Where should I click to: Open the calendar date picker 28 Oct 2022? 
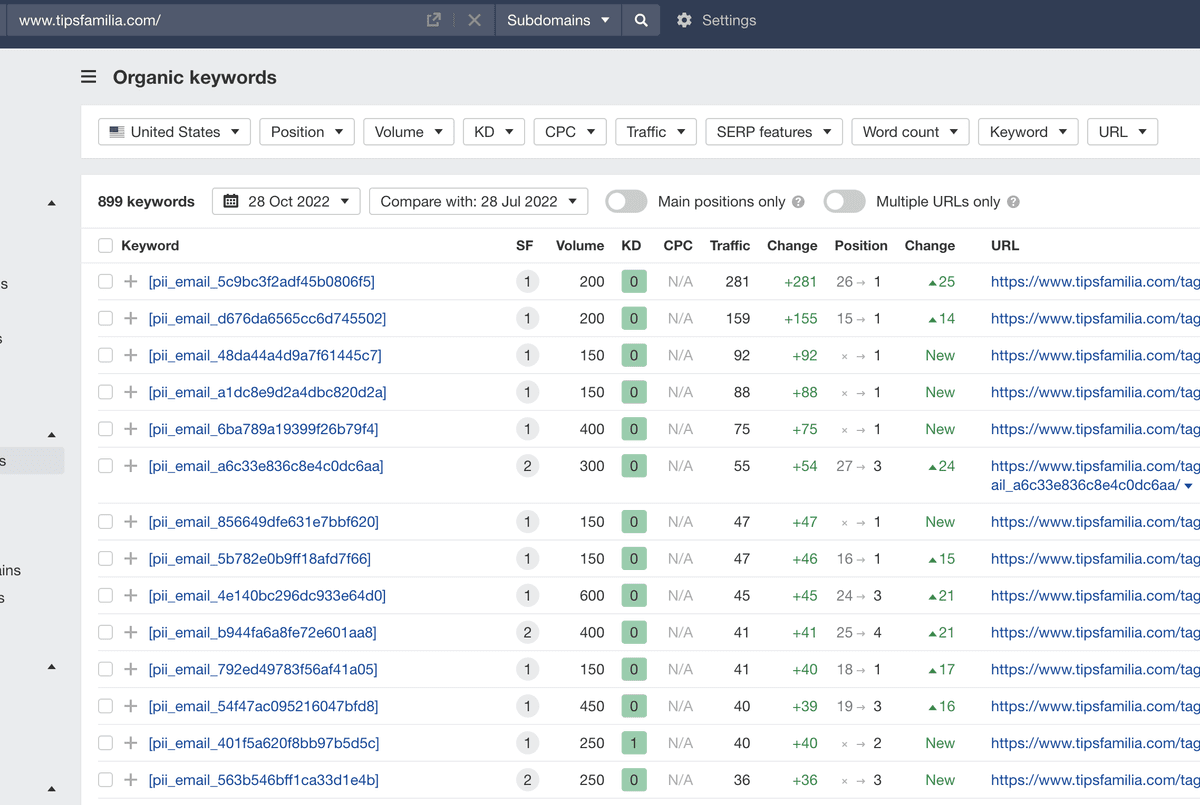click(286, 201)
